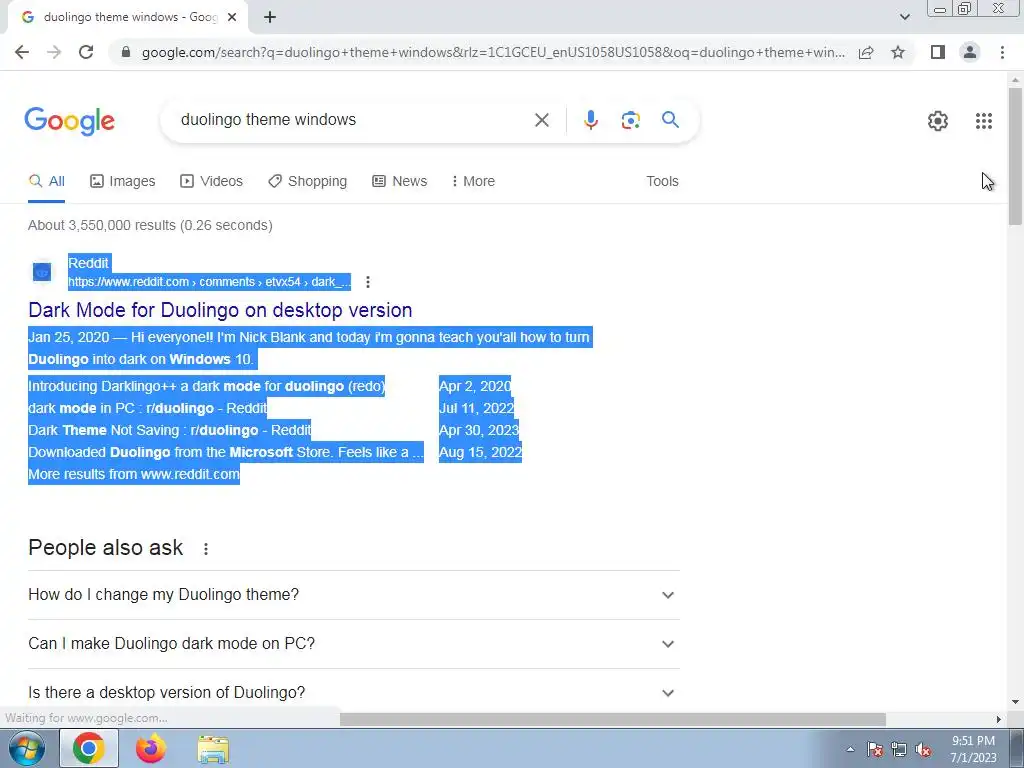The height and width of the screenshot is (768, 1024).
Task: Click the muted volume tray icon
Action: [x=923, y=749]
